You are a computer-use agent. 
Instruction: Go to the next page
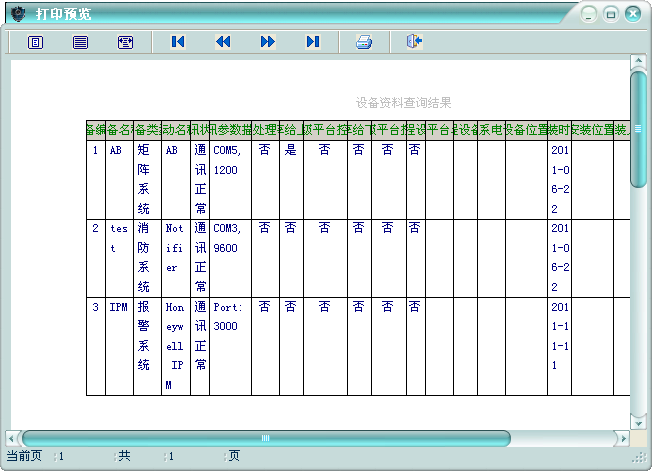(x=267, y=42)
